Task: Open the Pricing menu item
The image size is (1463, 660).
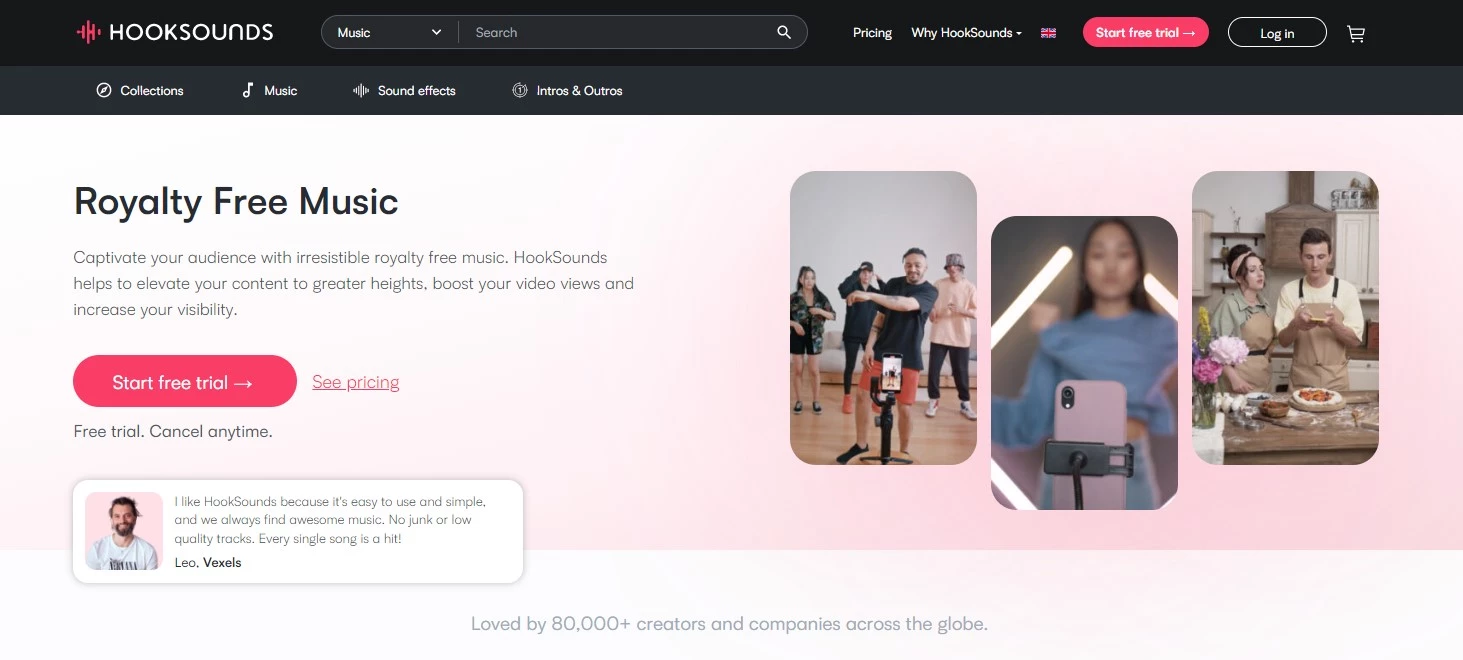Action: tap(872, 33)
